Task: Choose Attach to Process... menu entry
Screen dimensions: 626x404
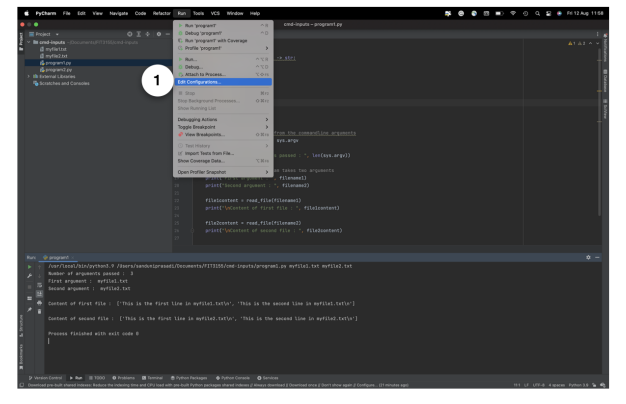Action: (x=223, y=74)
